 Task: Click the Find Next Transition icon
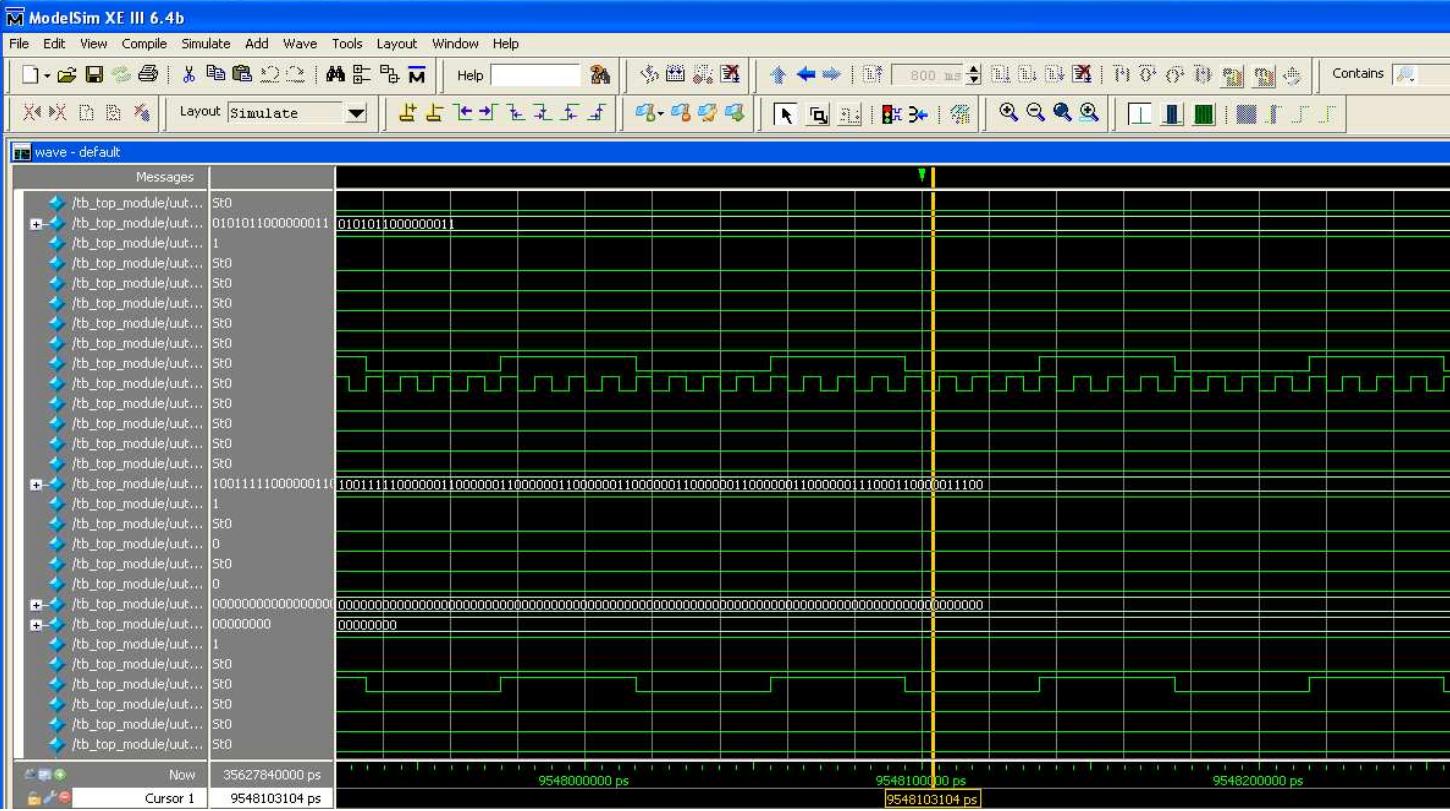point(489,113)
